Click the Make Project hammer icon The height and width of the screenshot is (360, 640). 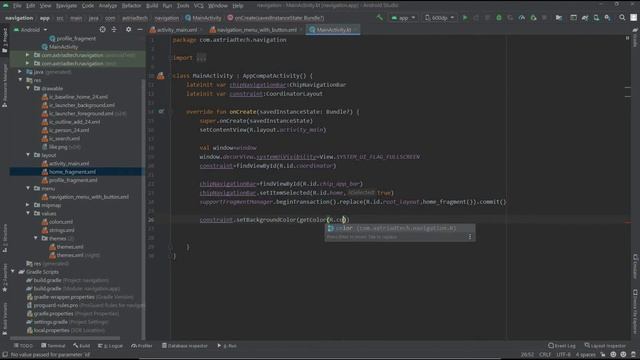click(380, 18)
